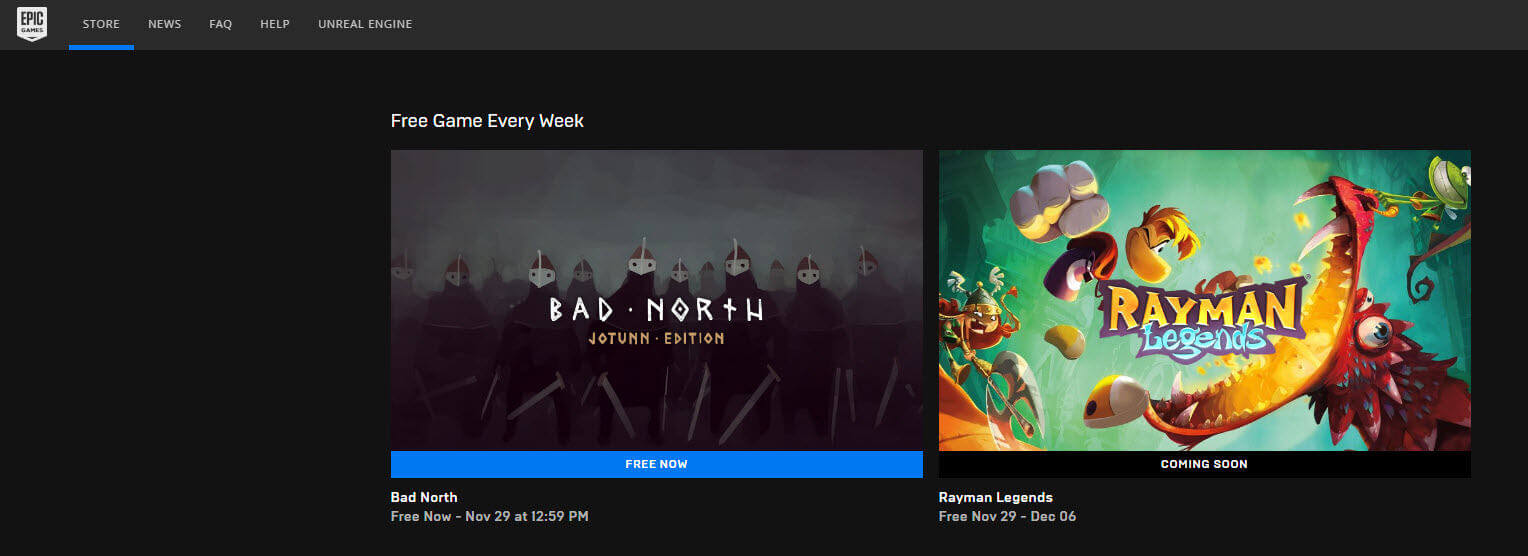Image resolution: width=1528 pixels, height=556 pixels.
Task: Click the Nov 29 at 12:59 PM text
Action: click(x=527, y=516)
